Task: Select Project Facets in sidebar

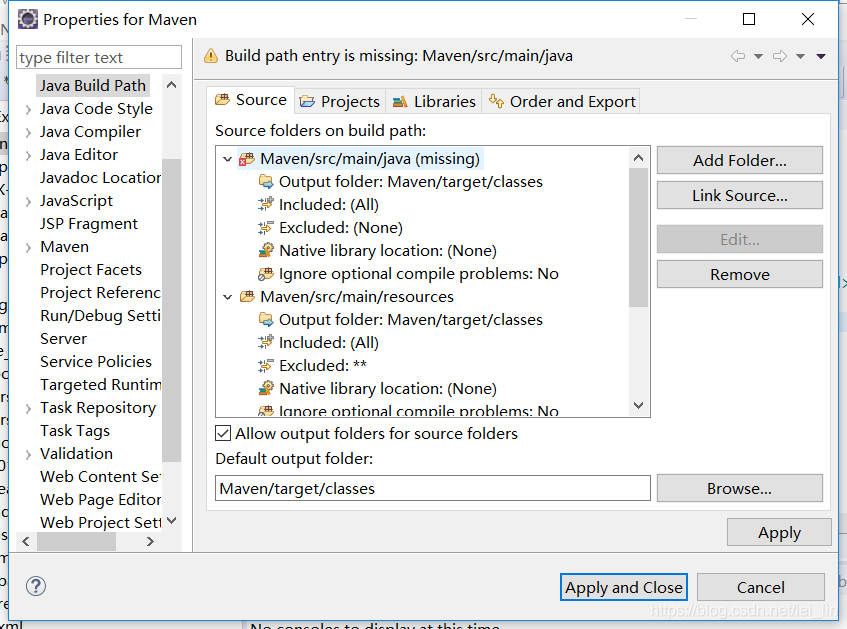Action: click(x=91, y=270)
